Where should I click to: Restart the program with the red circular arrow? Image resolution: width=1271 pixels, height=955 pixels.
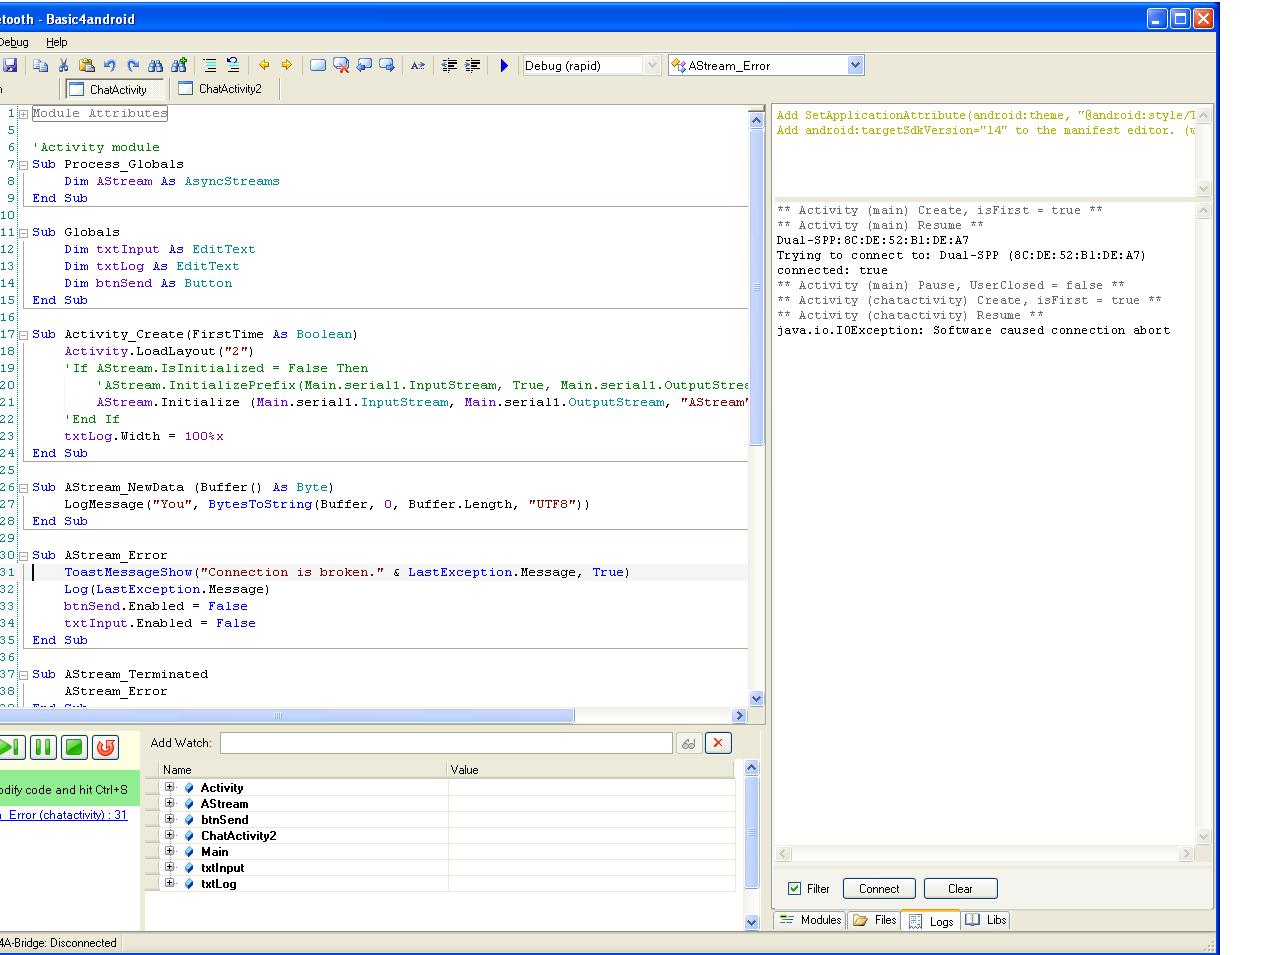pos(105,747)
